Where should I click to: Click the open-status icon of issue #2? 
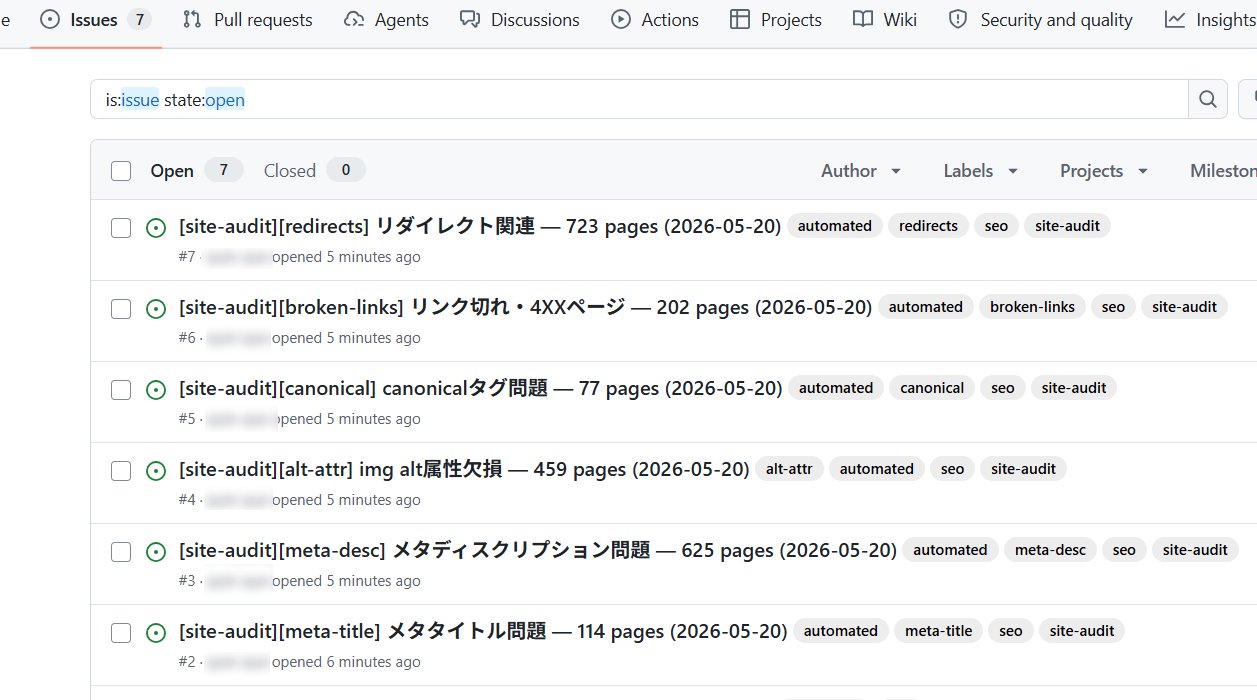click(156, 633)
